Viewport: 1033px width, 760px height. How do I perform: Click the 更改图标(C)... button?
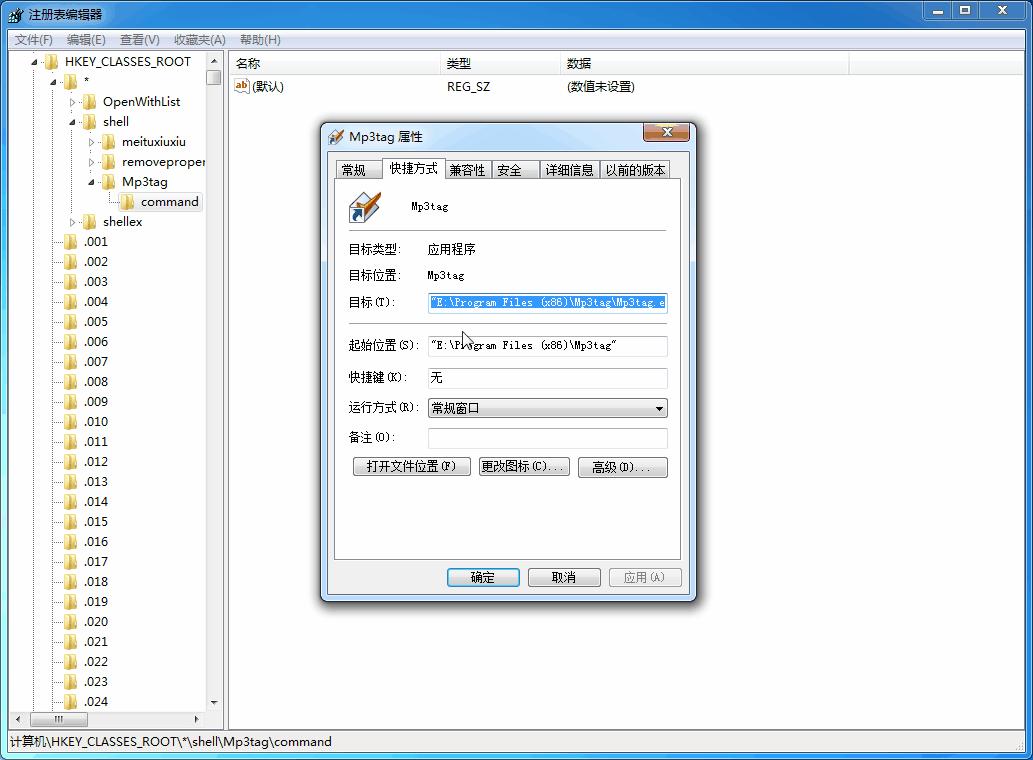[x=524, y=466]
